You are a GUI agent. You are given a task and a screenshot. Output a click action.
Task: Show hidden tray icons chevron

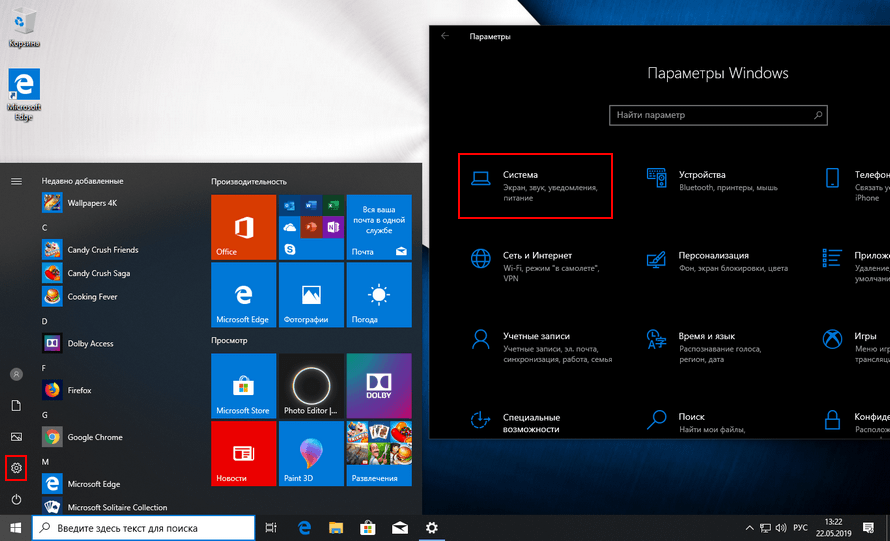tap(749, 528)
